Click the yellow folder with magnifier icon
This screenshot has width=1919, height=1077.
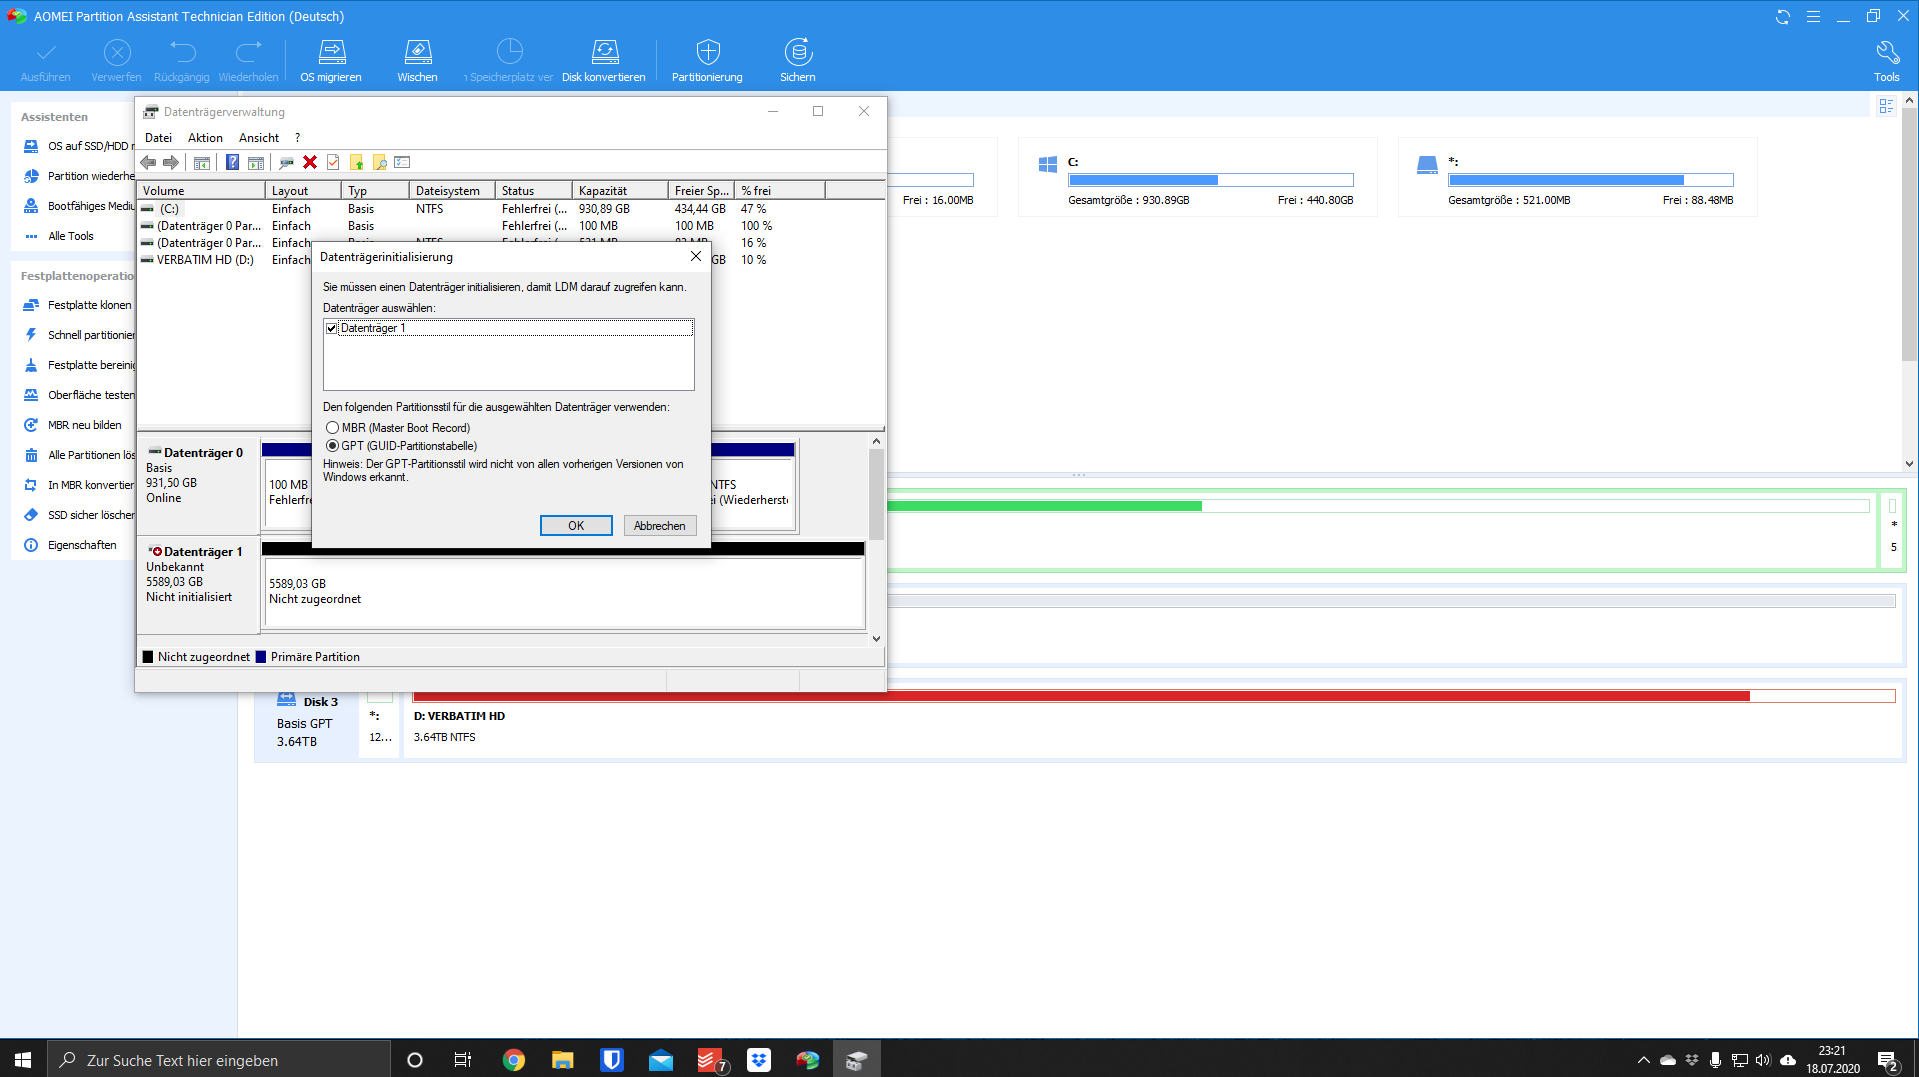tap(380, 163)
